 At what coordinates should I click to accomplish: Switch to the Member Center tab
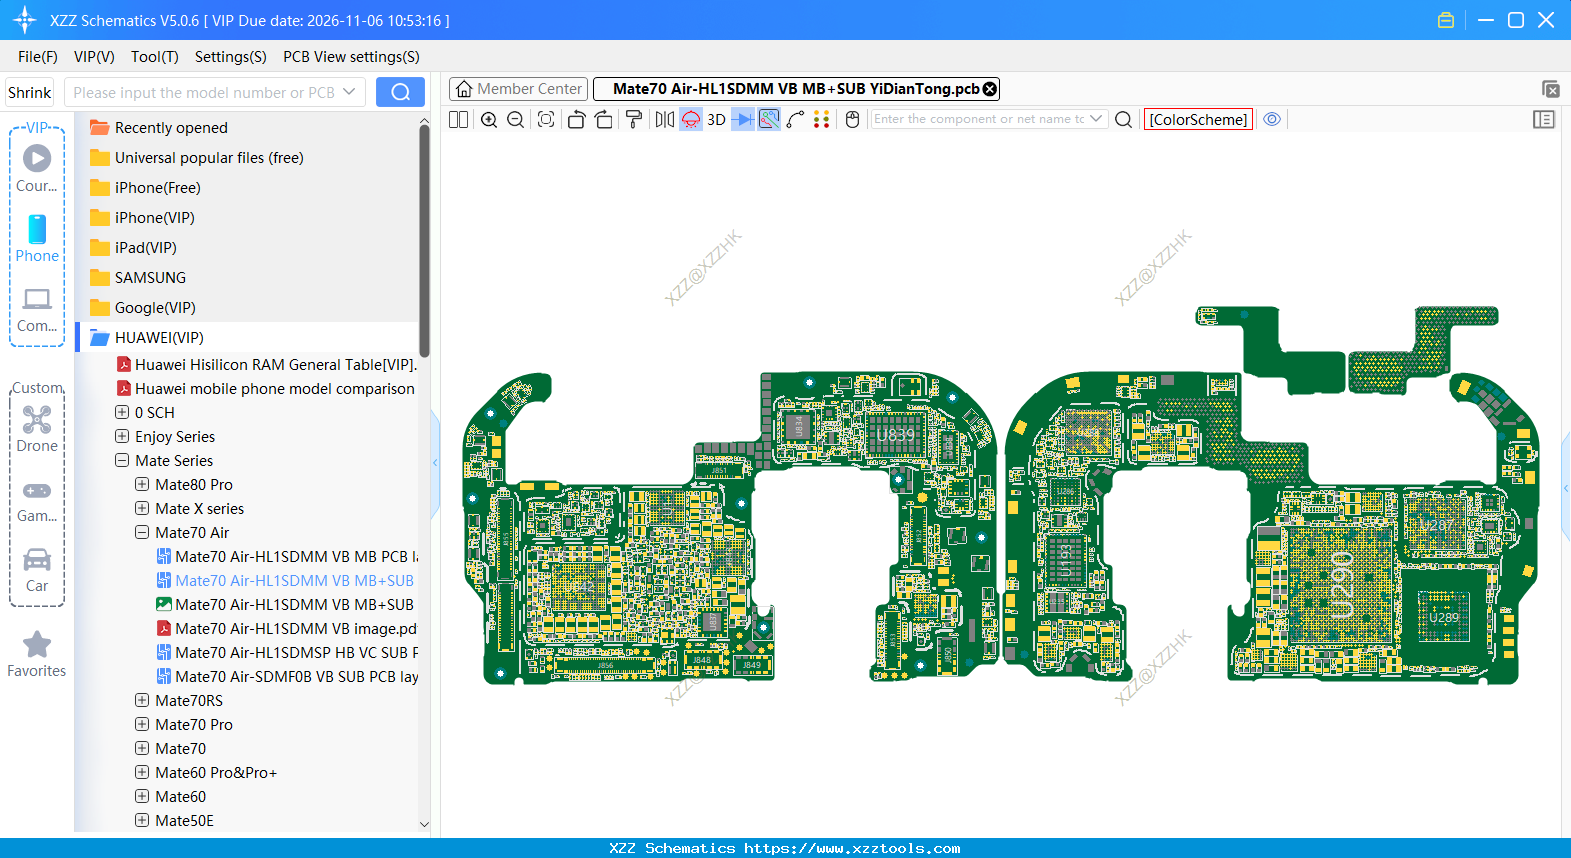(519, 89)
